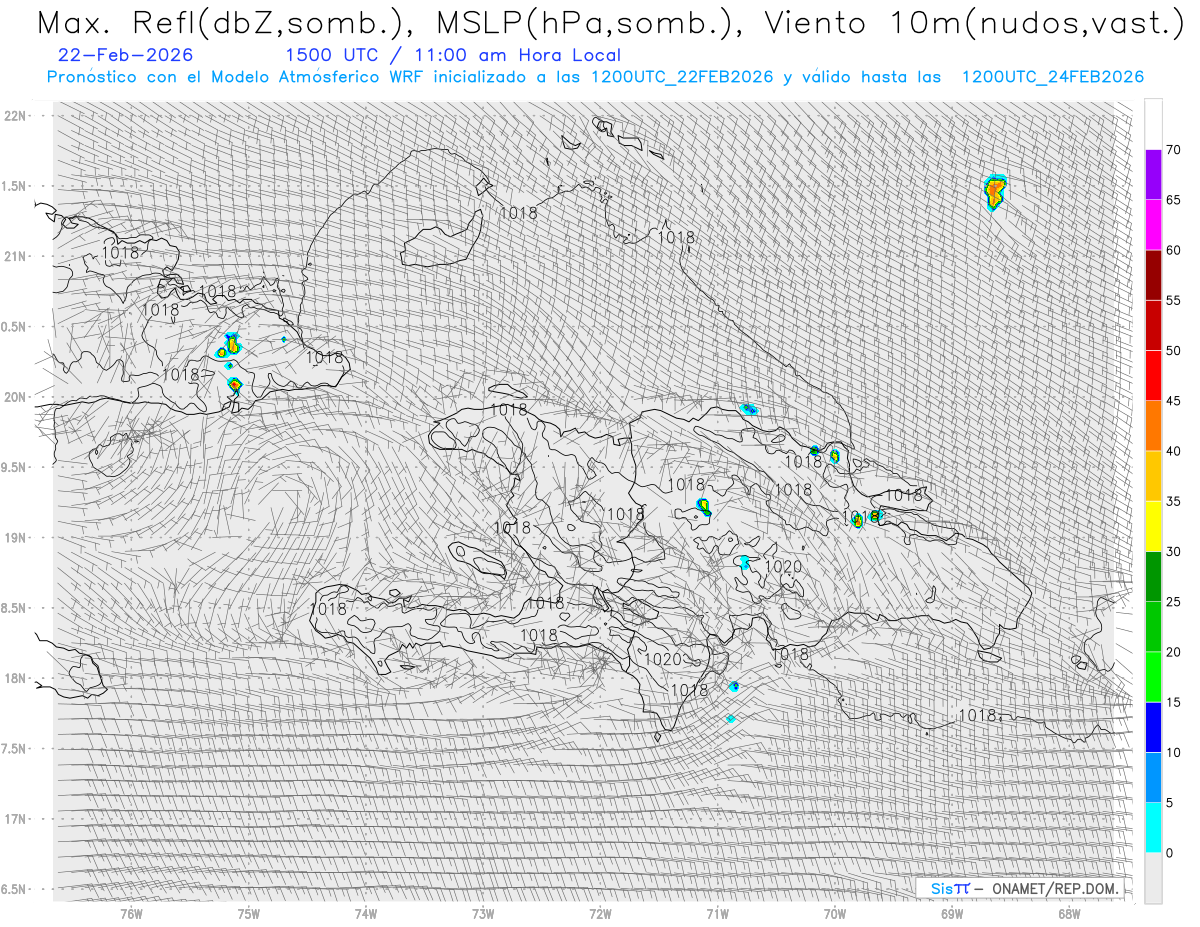The width and height of the screenshot is (1200, 927).
Task: Click the purple 65–70 dBZ colorbar segment
Action: [x=1153, y=175]
